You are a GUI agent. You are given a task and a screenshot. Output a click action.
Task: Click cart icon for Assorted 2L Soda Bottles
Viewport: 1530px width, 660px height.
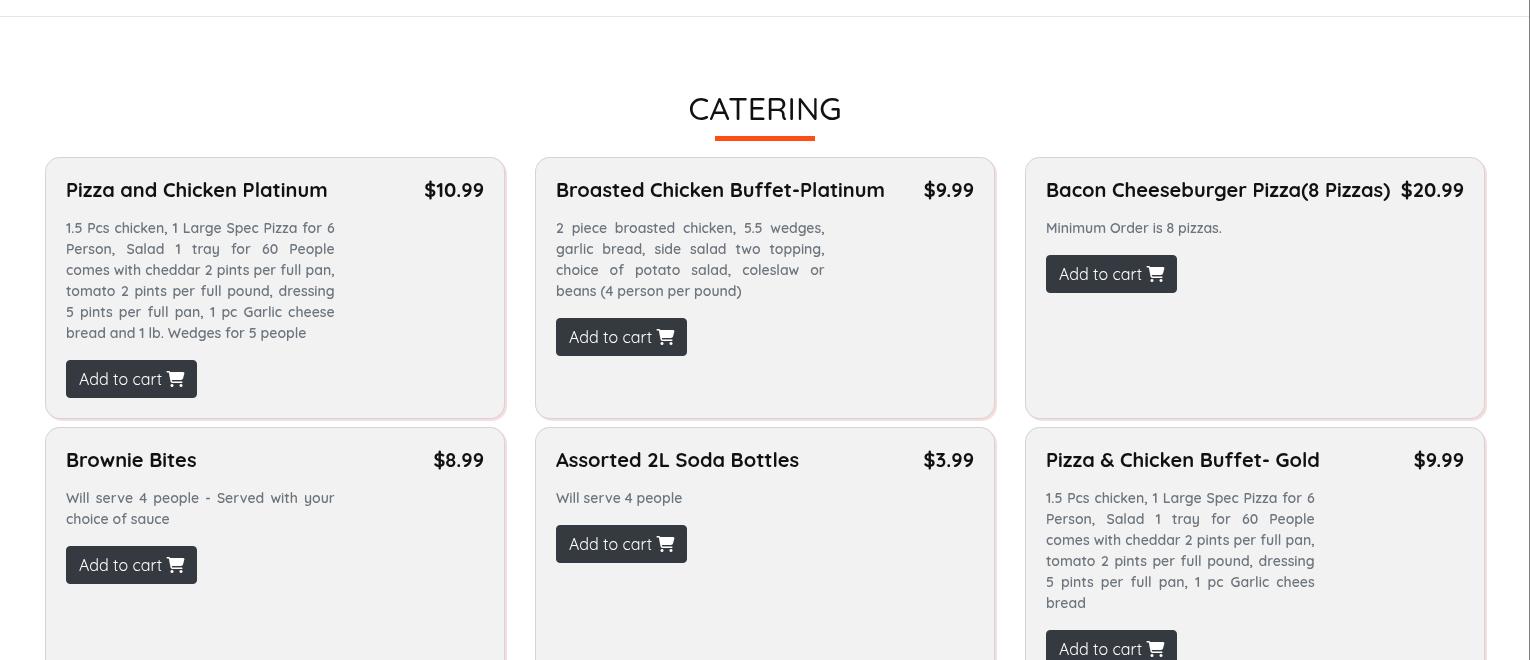[x=666, y=544]
